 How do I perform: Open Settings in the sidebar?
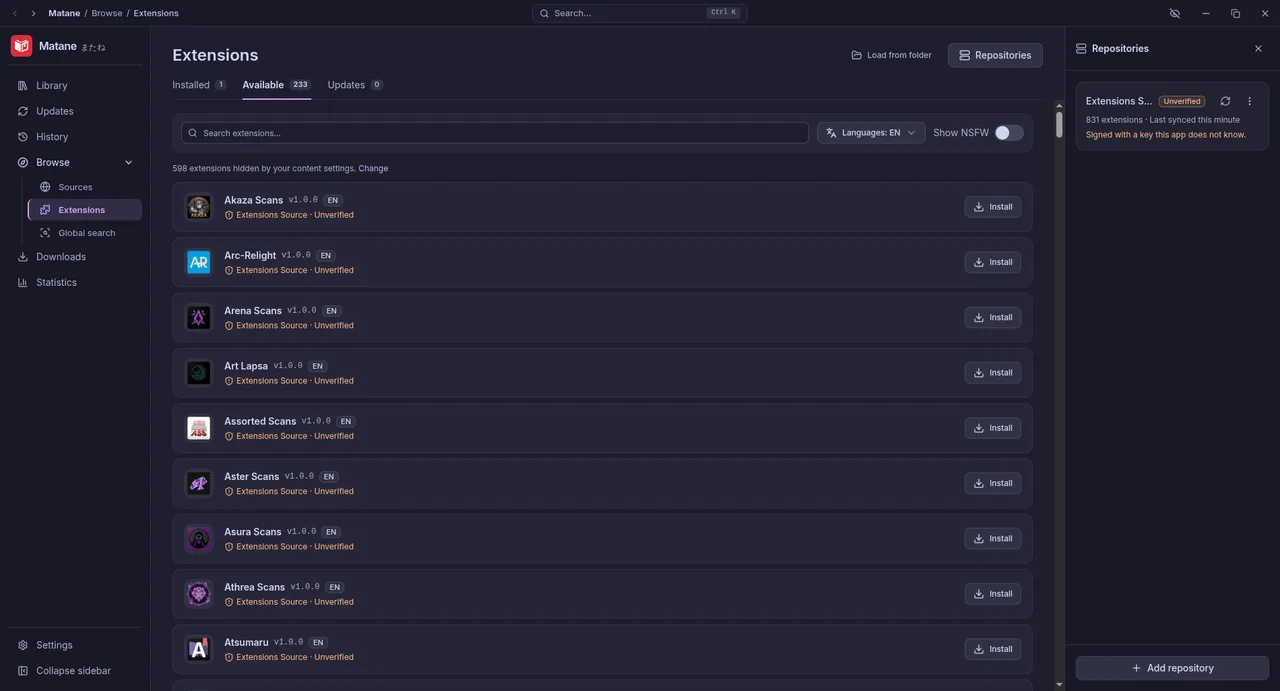coord(75,645)
